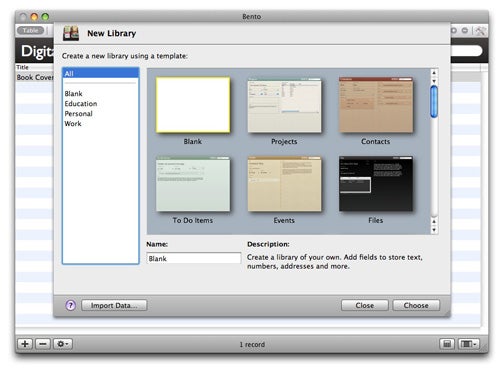Add a record with the plus button
500x370 pixels.
[25, 344]
